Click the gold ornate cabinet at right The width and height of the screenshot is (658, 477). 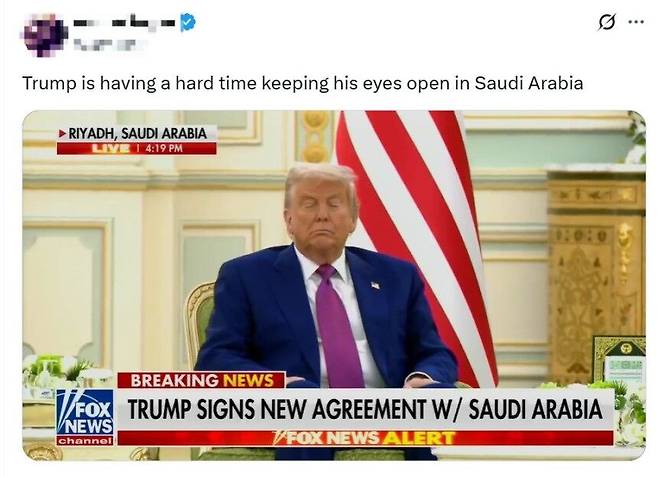tap(597, 275)
